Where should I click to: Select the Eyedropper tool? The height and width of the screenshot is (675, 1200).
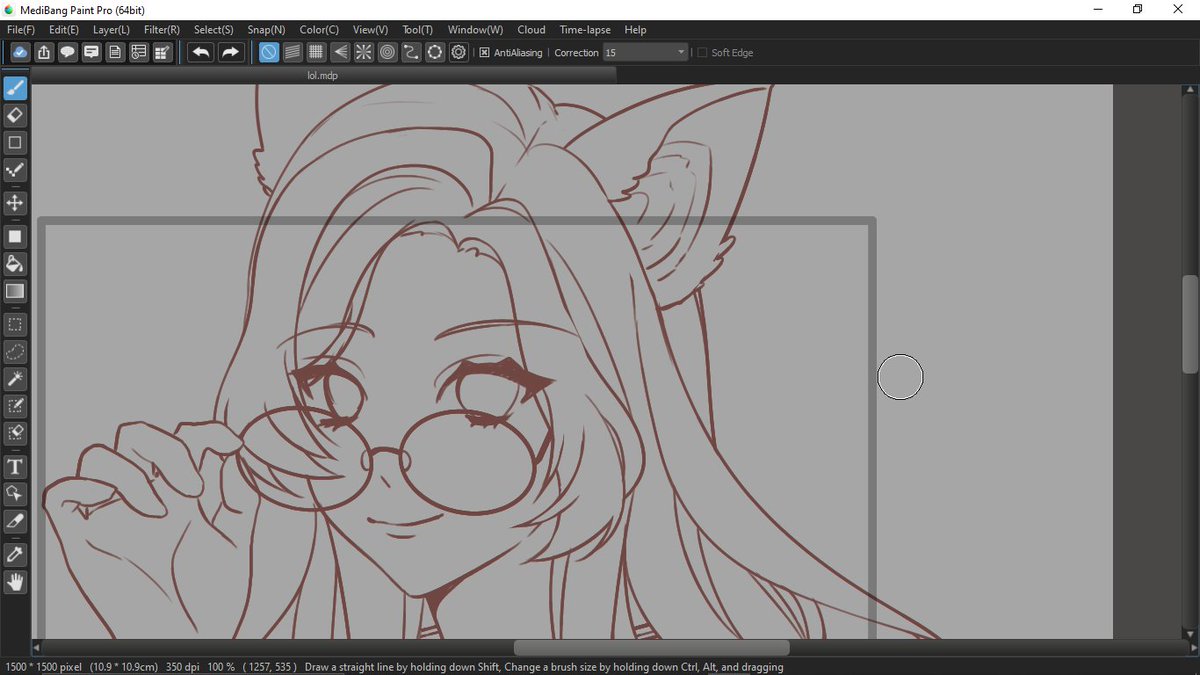click(15, 555)
